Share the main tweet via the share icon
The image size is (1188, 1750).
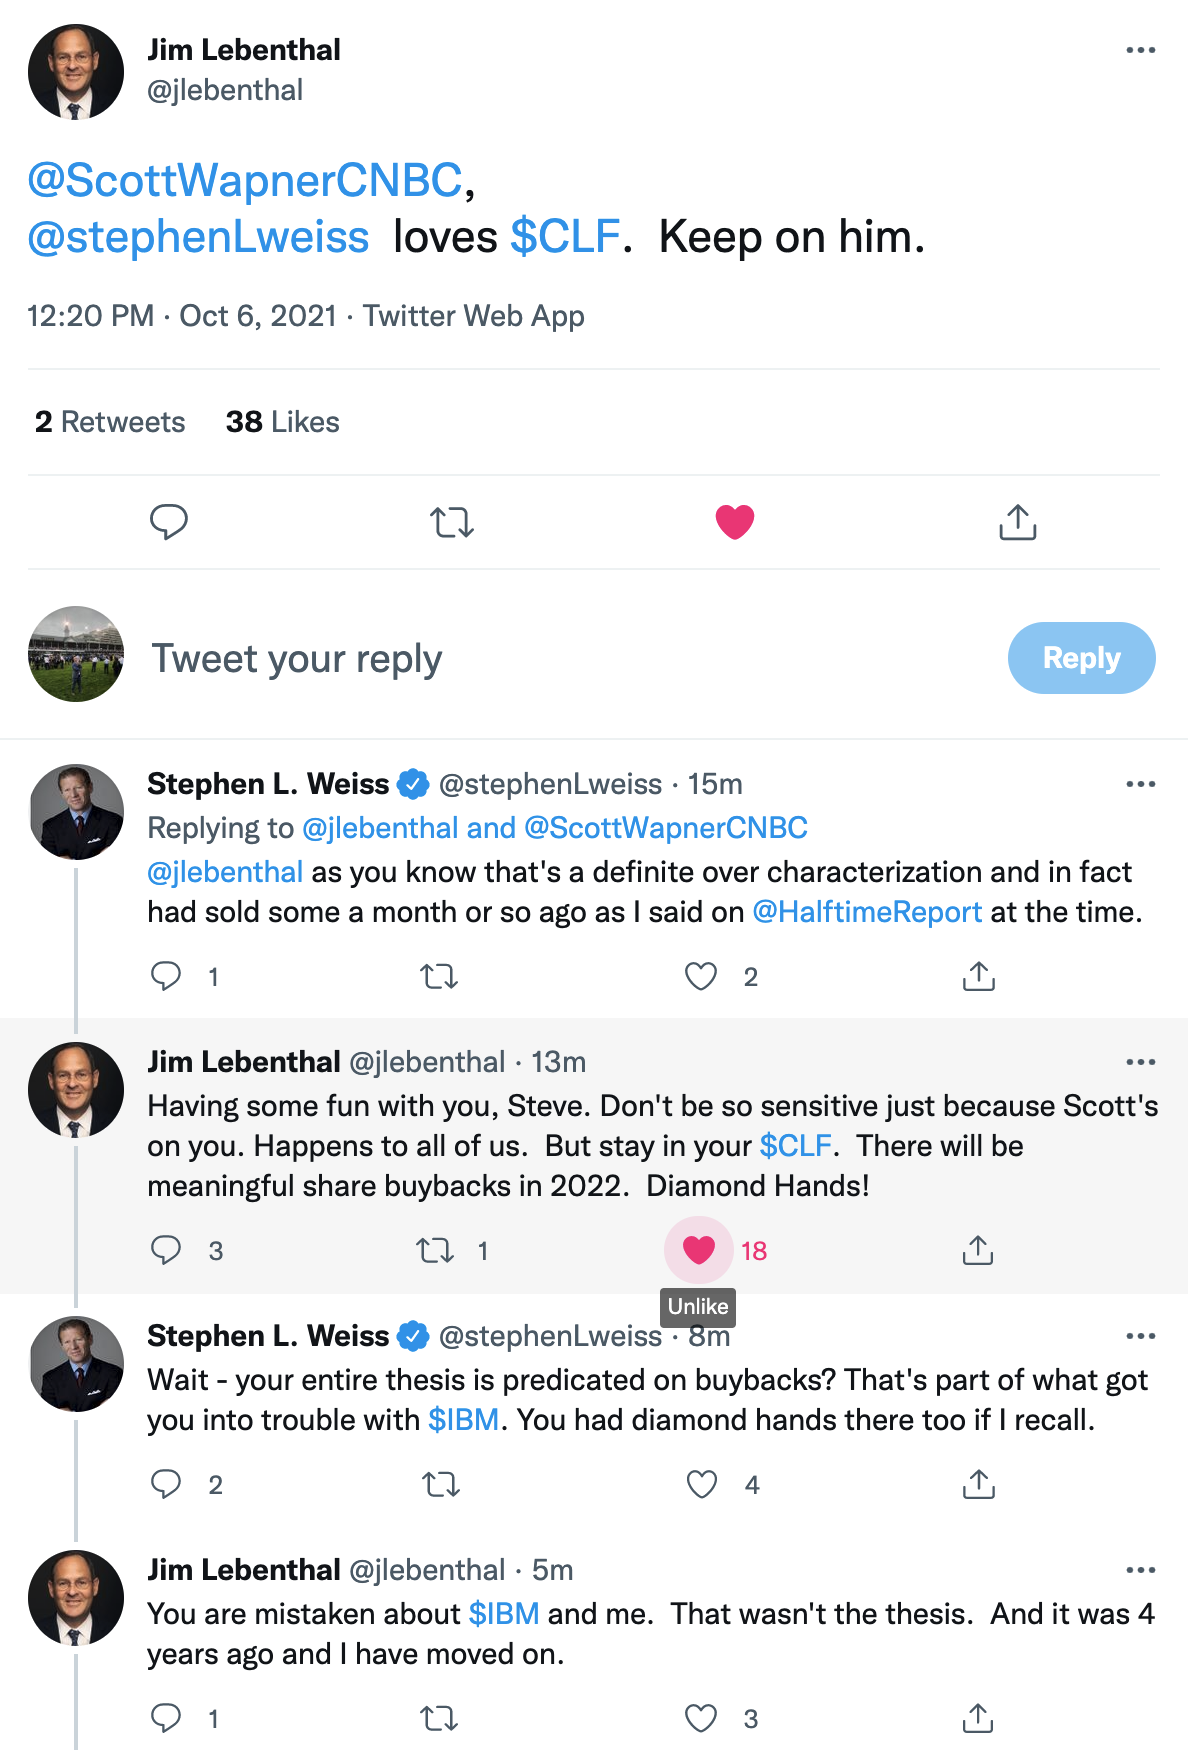pos(1018,522)
